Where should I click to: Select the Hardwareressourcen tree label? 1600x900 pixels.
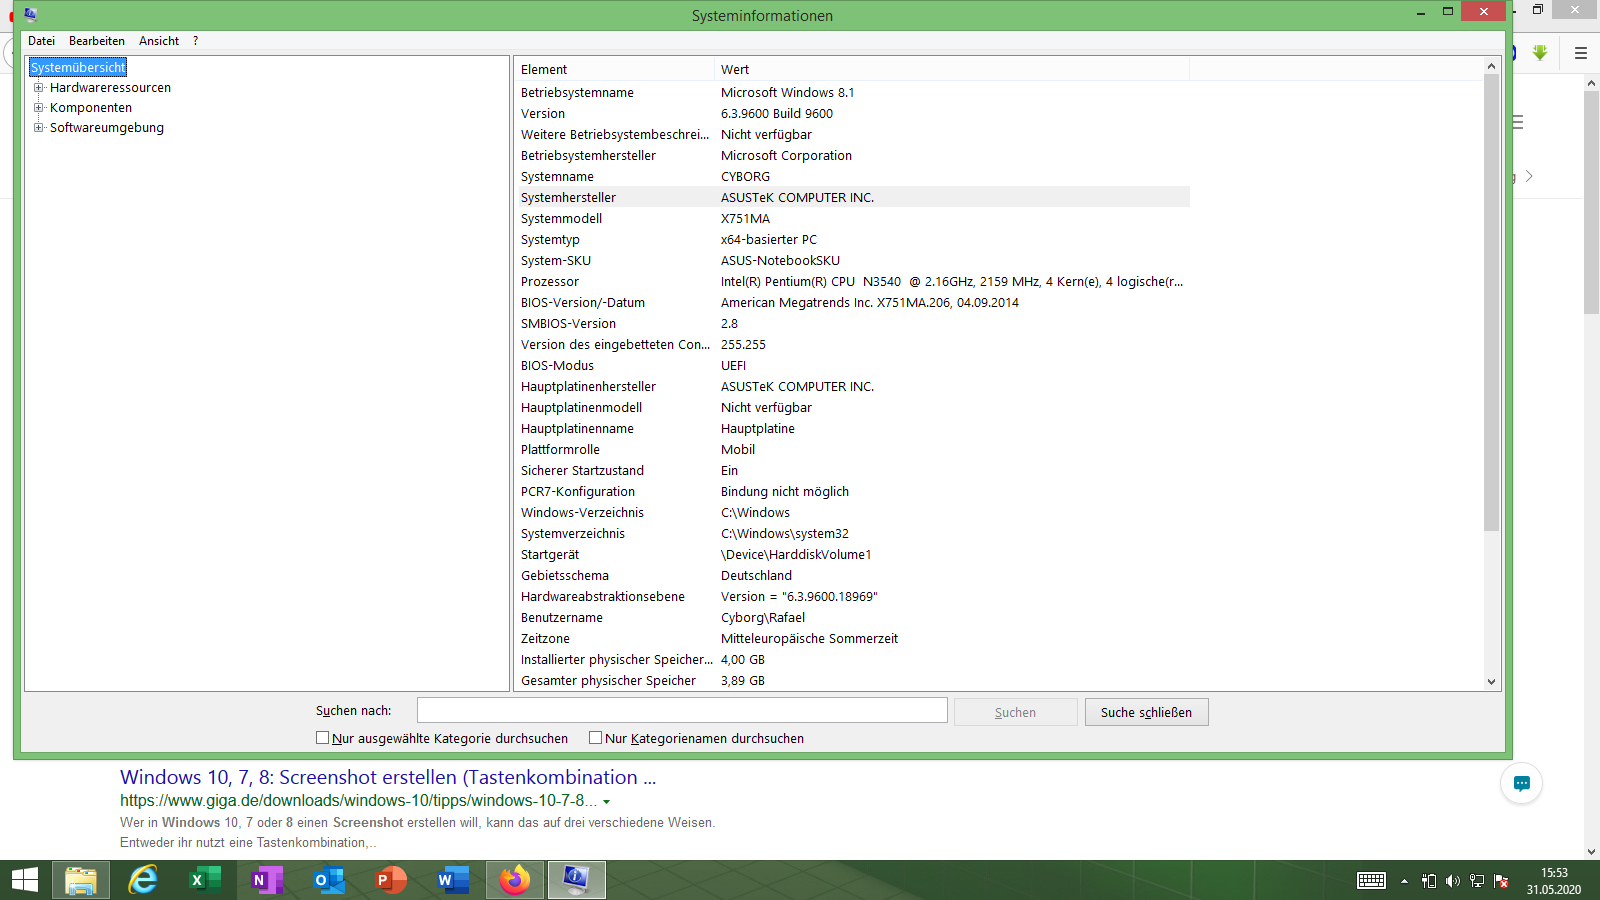click(110, 87)
